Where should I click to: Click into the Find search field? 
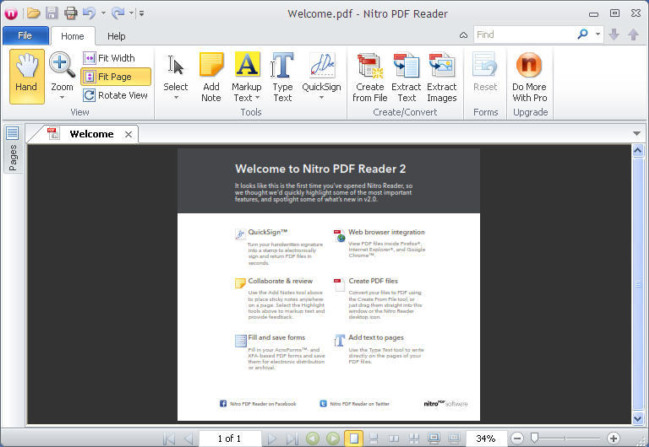coord(524,34)
